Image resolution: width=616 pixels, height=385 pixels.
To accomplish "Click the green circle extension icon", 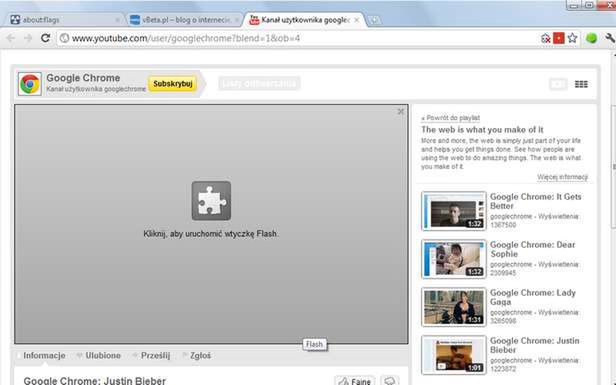I will [x=591, y=38].
